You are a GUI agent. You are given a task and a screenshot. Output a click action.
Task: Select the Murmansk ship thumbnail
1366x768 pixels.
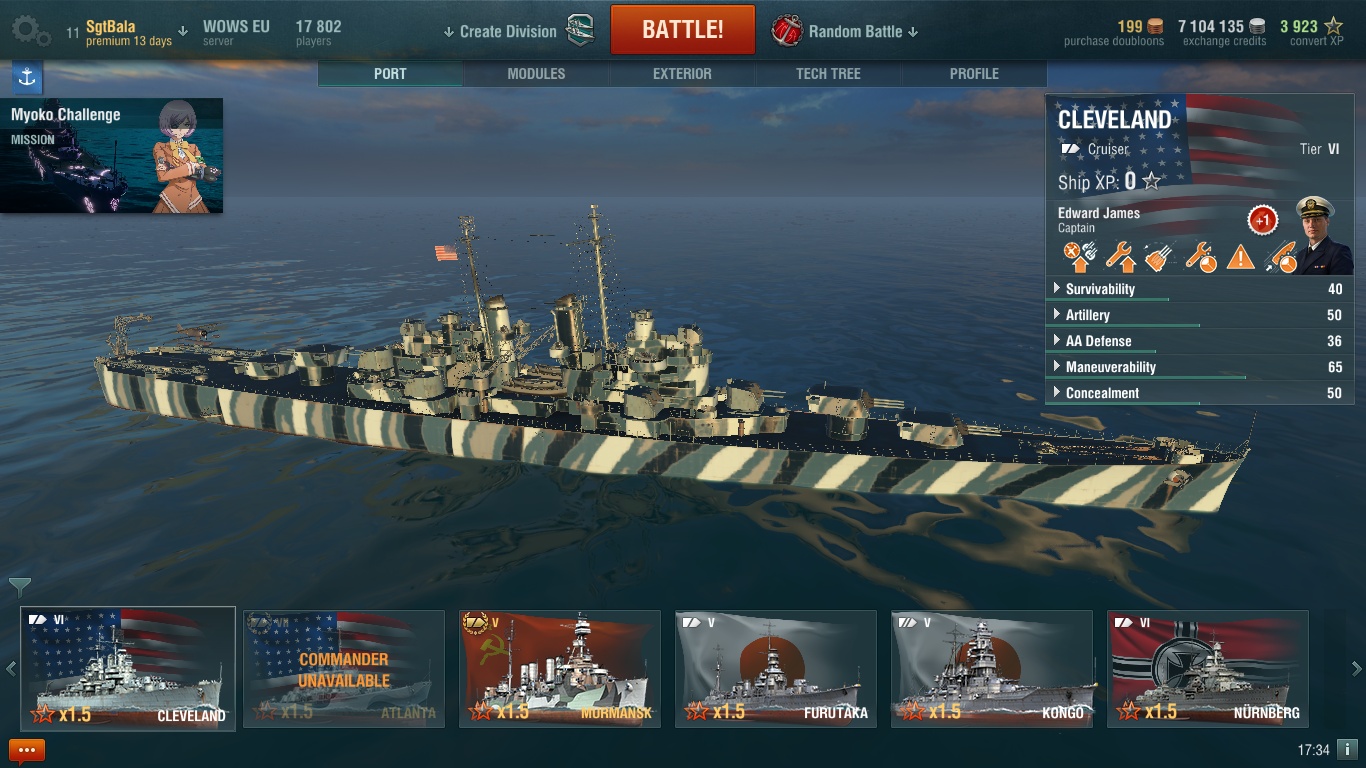pos(560,669)
